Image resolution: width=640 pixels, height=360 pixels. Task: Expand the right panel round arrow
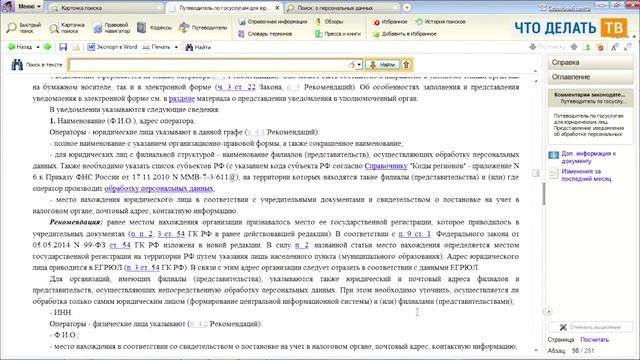tap(549, 311)
